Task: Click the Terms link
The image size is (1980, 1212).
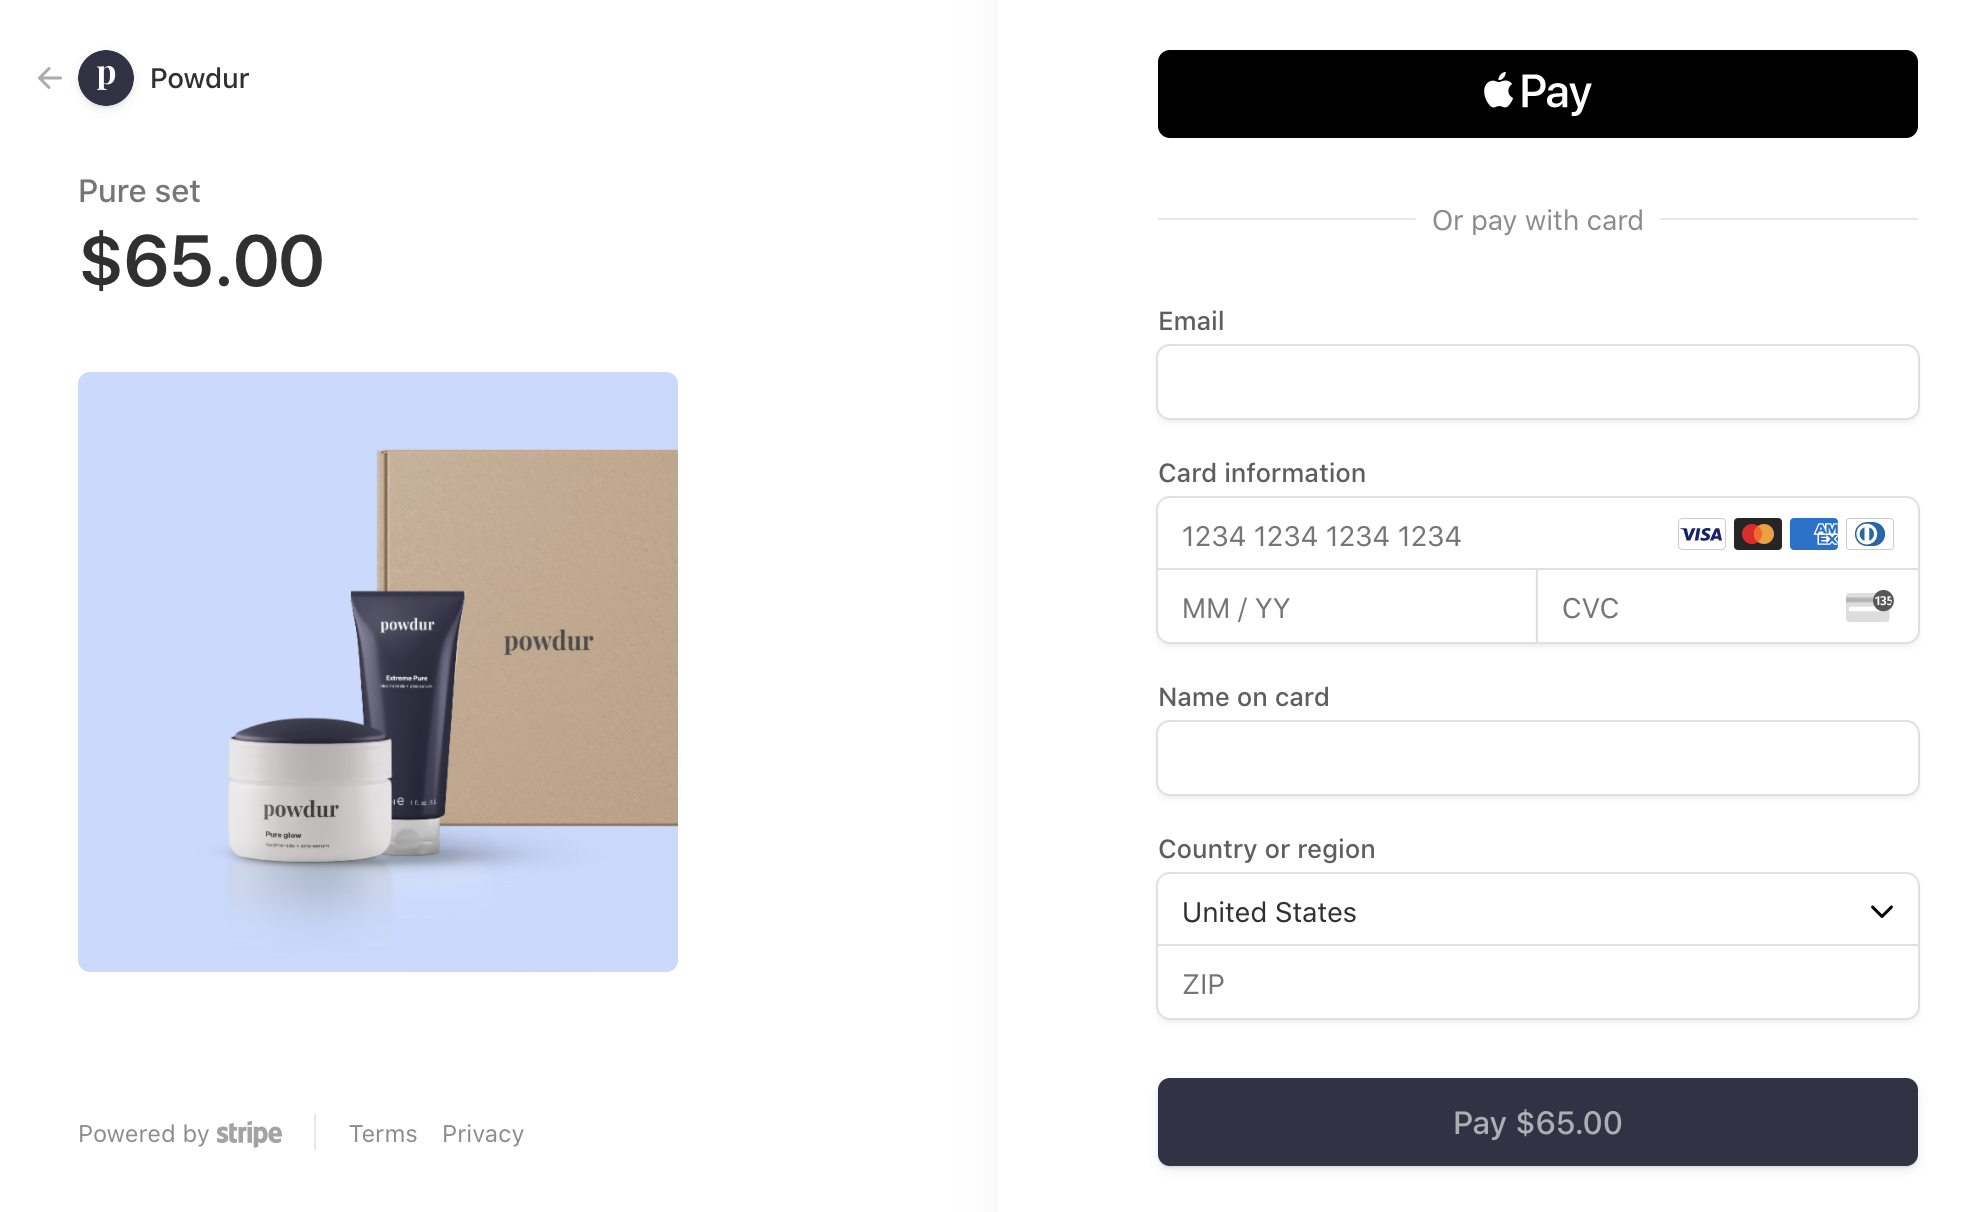Action: click(x=382, y=1133)
